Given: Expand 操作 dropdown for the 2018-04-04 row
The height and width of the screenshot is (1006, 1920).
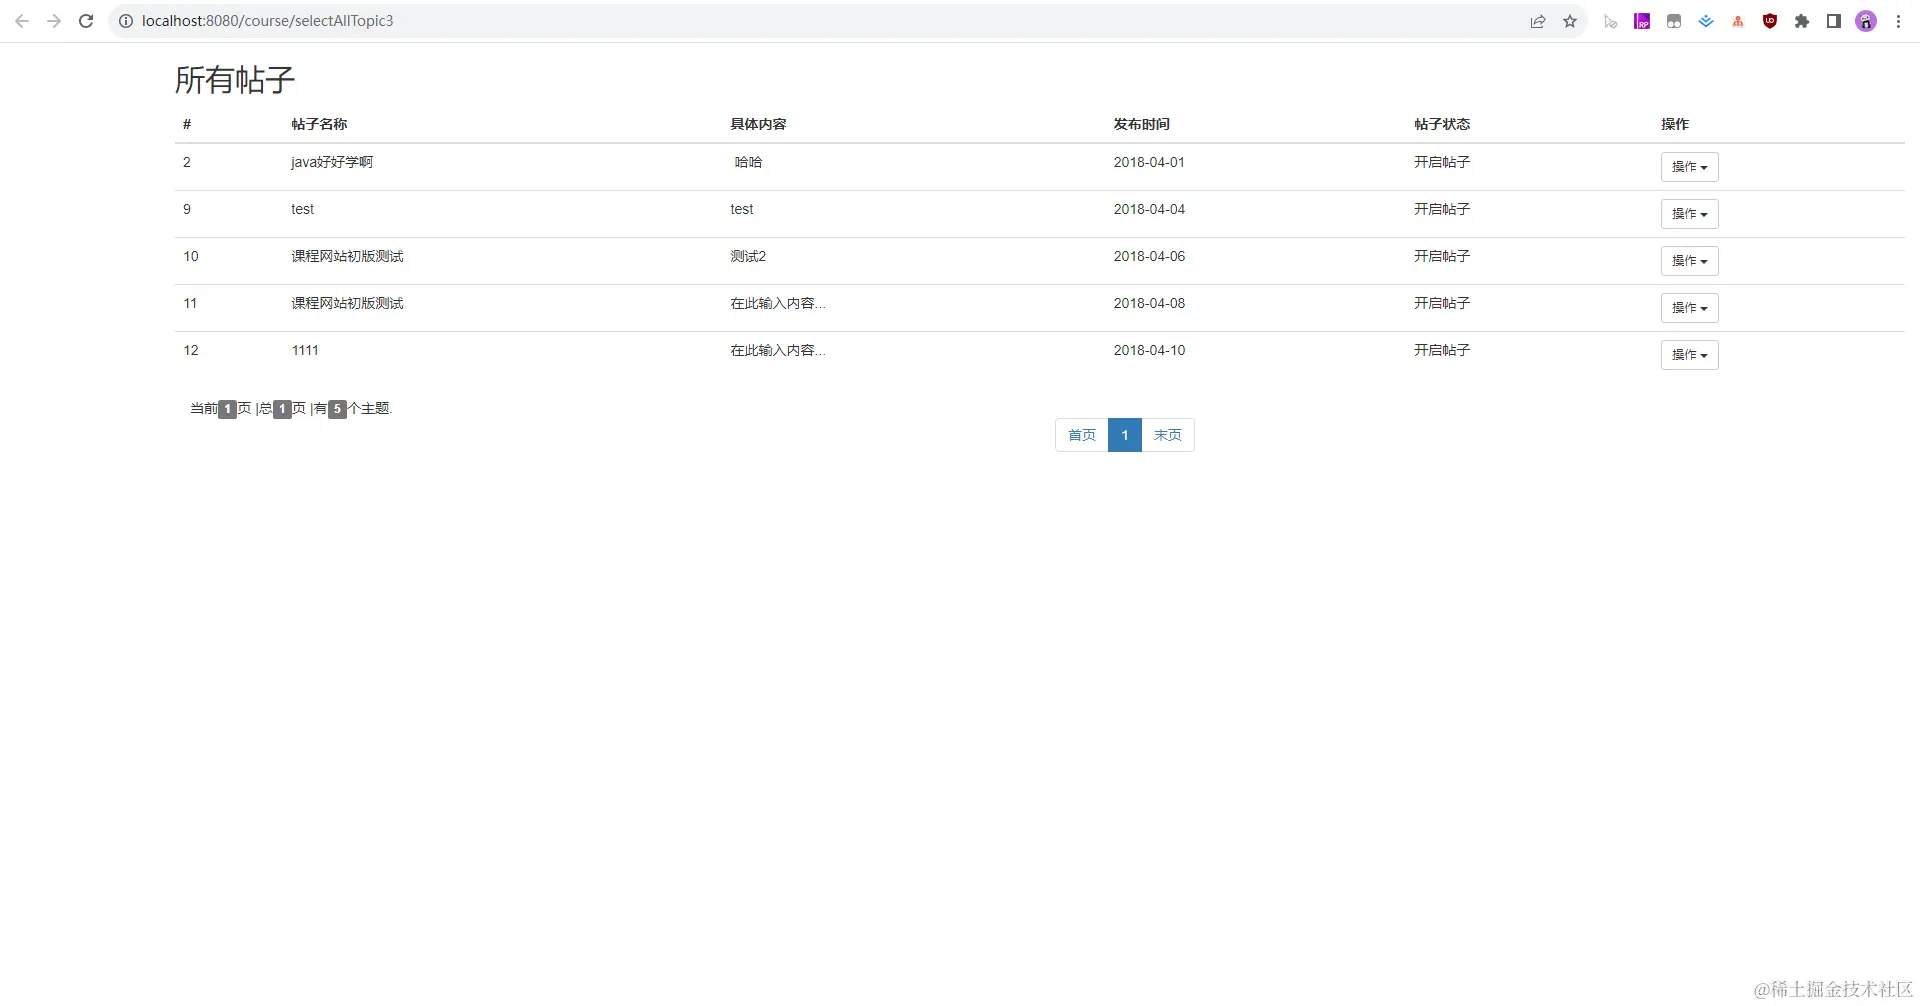Looking at the screenshot, I should 1689,214.
